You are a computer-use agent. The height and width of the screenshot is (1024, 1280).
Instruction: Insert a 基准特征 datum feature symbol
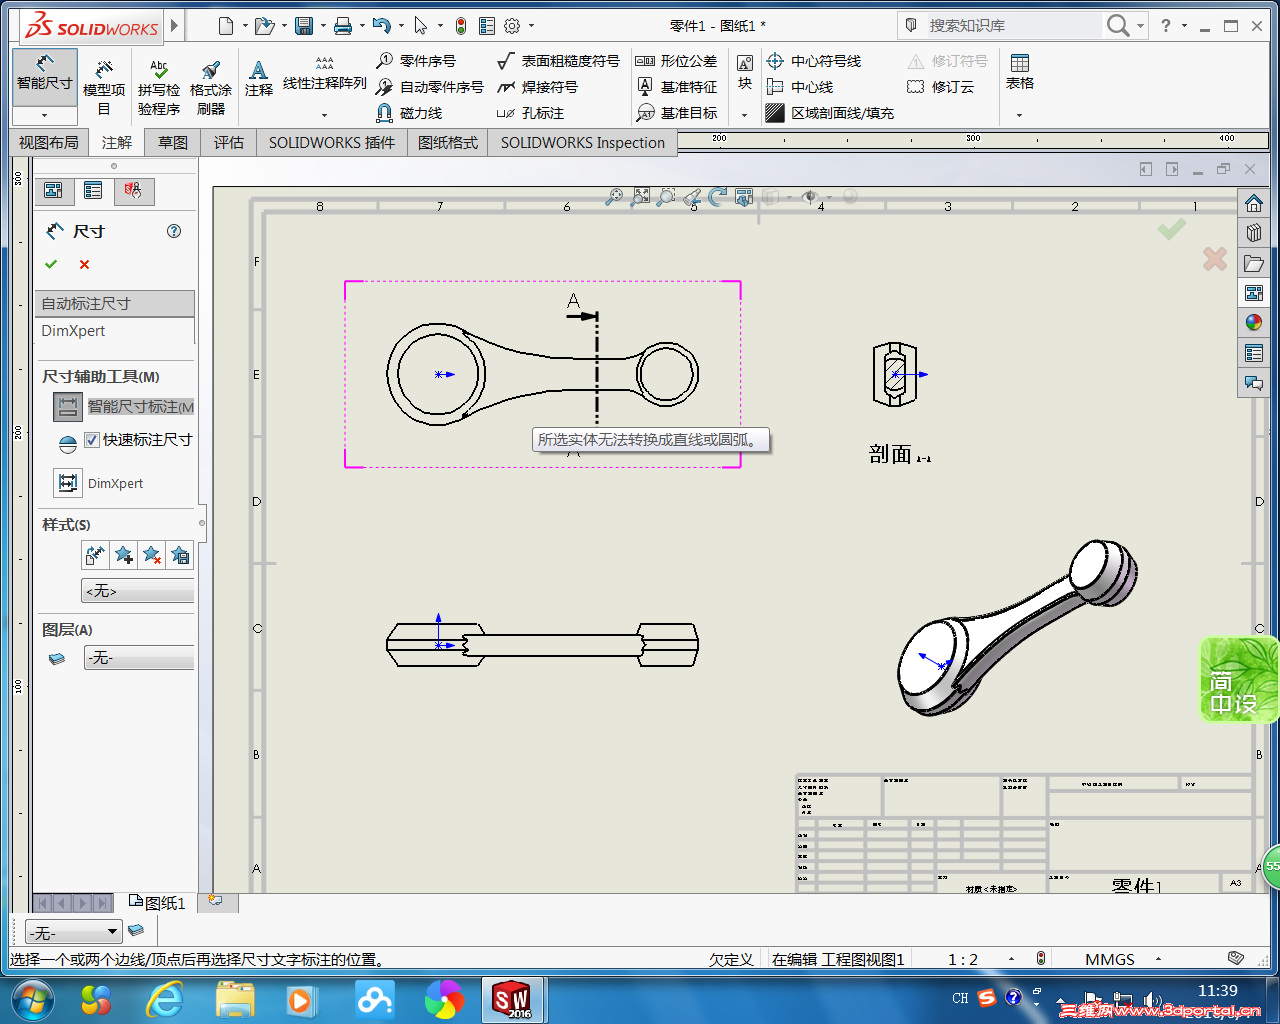(x=676, y=87)
